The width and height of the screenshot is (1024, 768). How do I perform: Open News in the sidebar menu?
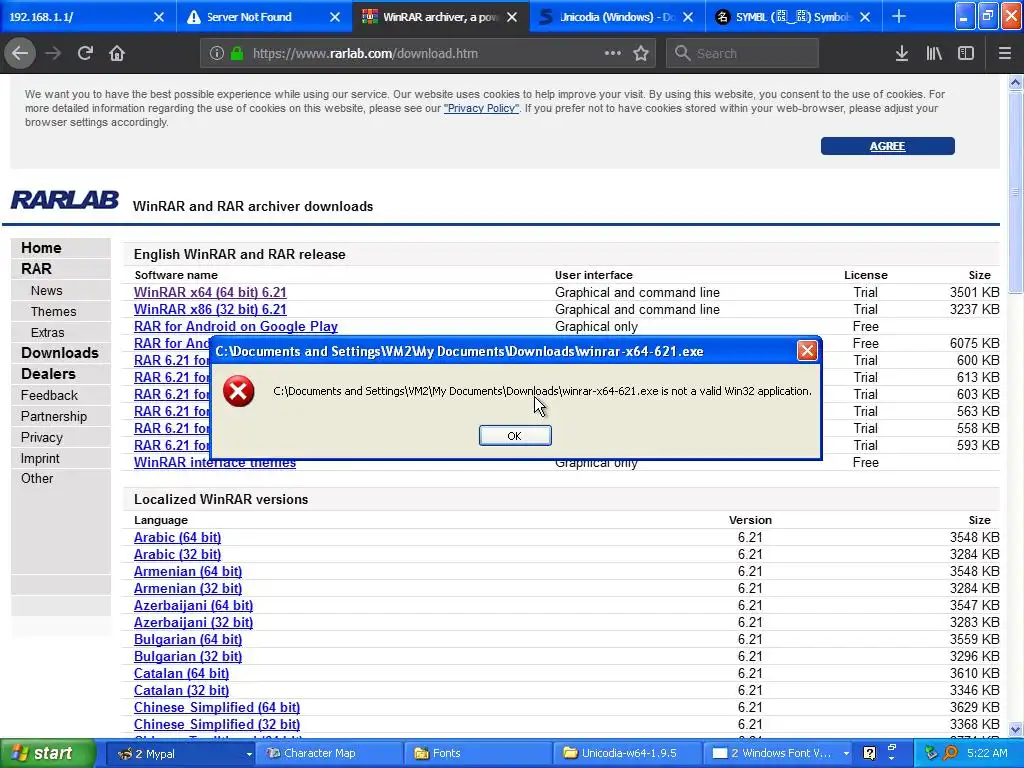pyautogui.click(x=46, y=291)
